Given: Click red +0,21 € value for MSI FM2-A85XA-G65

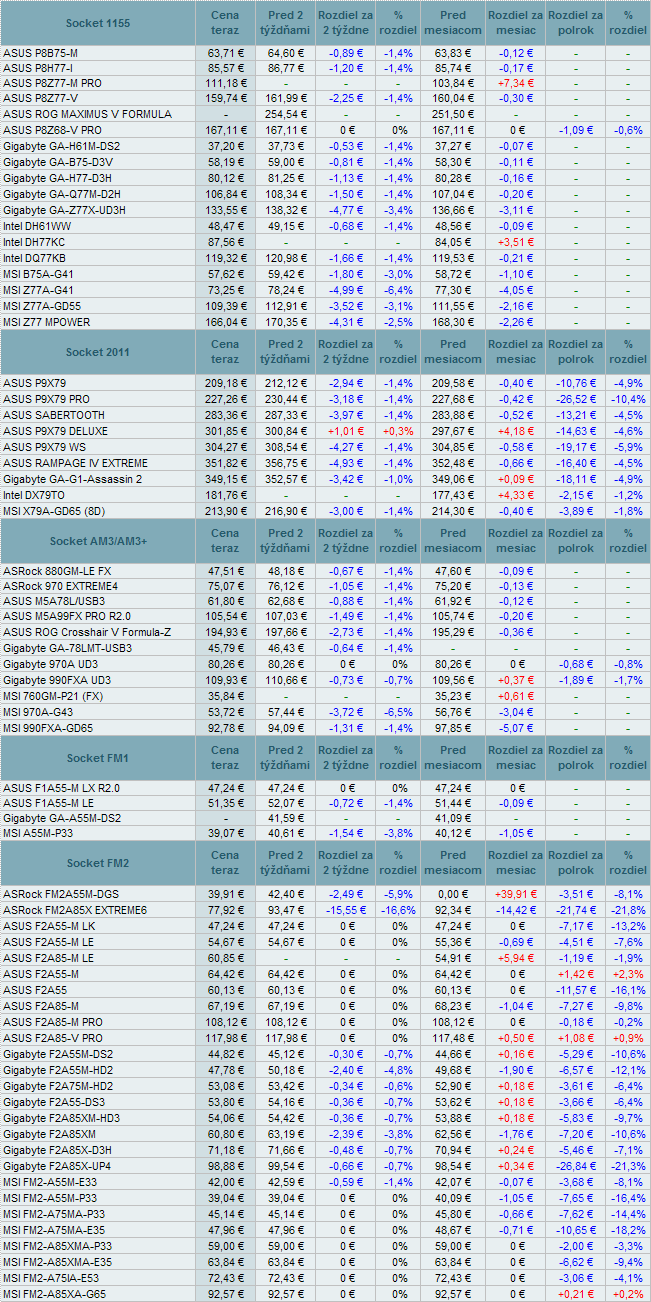Looking at the screenshot, I should [x=575, y=1294].
